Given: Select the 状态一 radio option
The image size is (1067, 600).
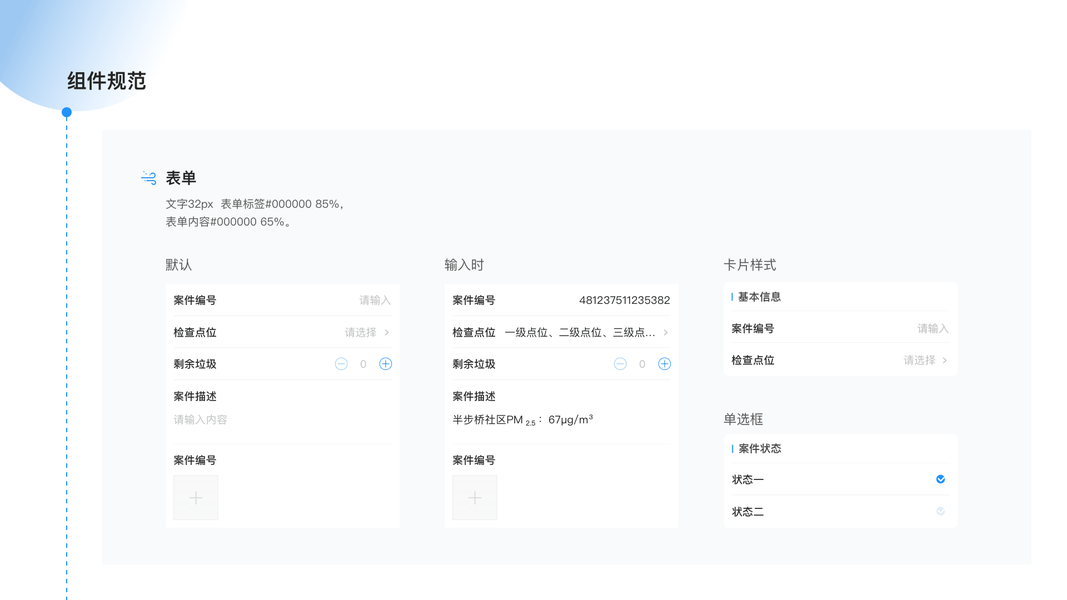Looking at the screenshot, I should pyautogui.click(x=940, y=480).
